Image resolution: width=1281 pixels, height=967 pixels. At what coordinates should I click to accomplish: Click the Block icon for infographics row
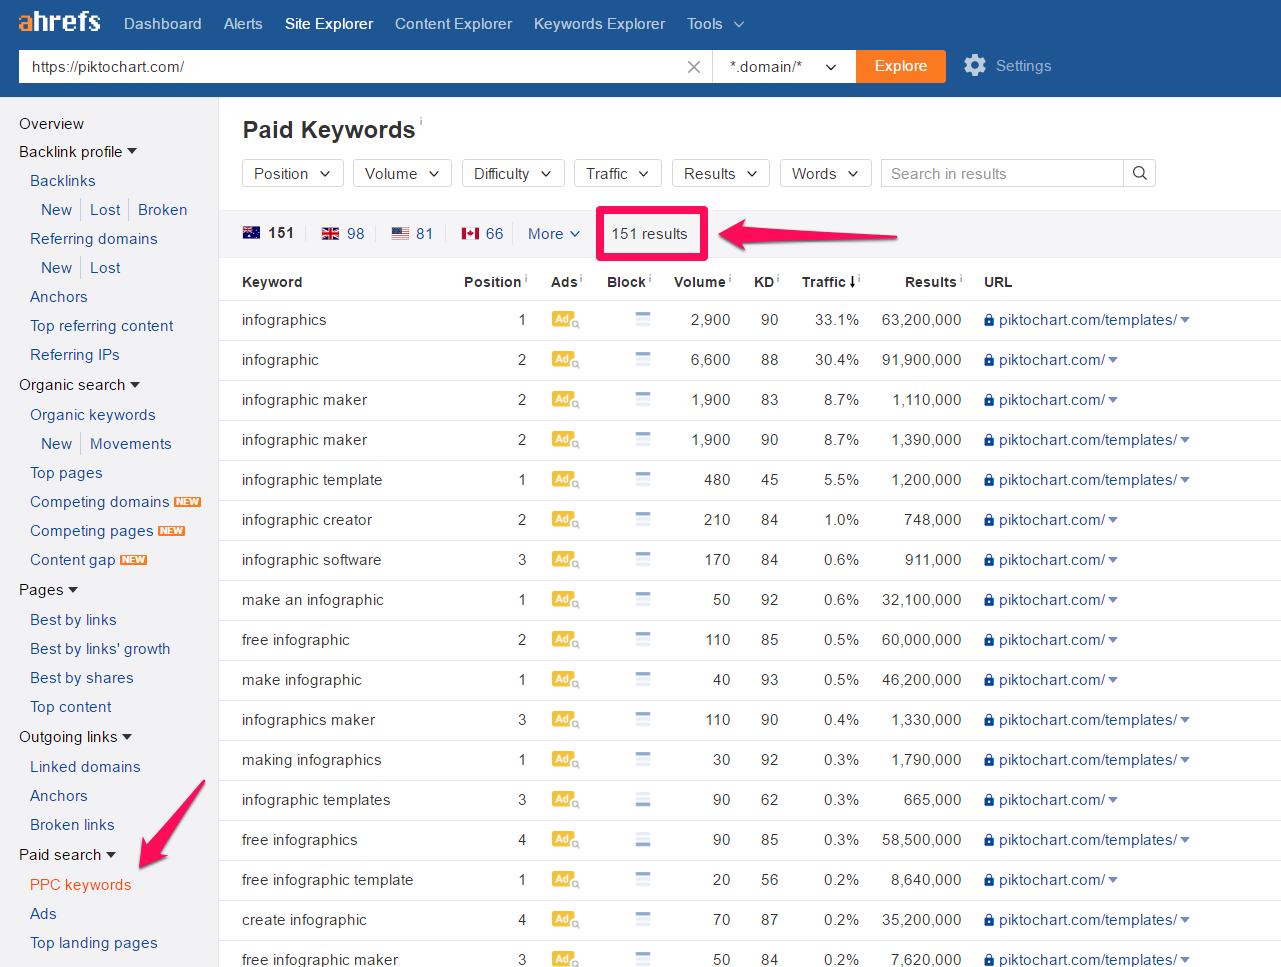pyautogui.click(x=643, y=319)
